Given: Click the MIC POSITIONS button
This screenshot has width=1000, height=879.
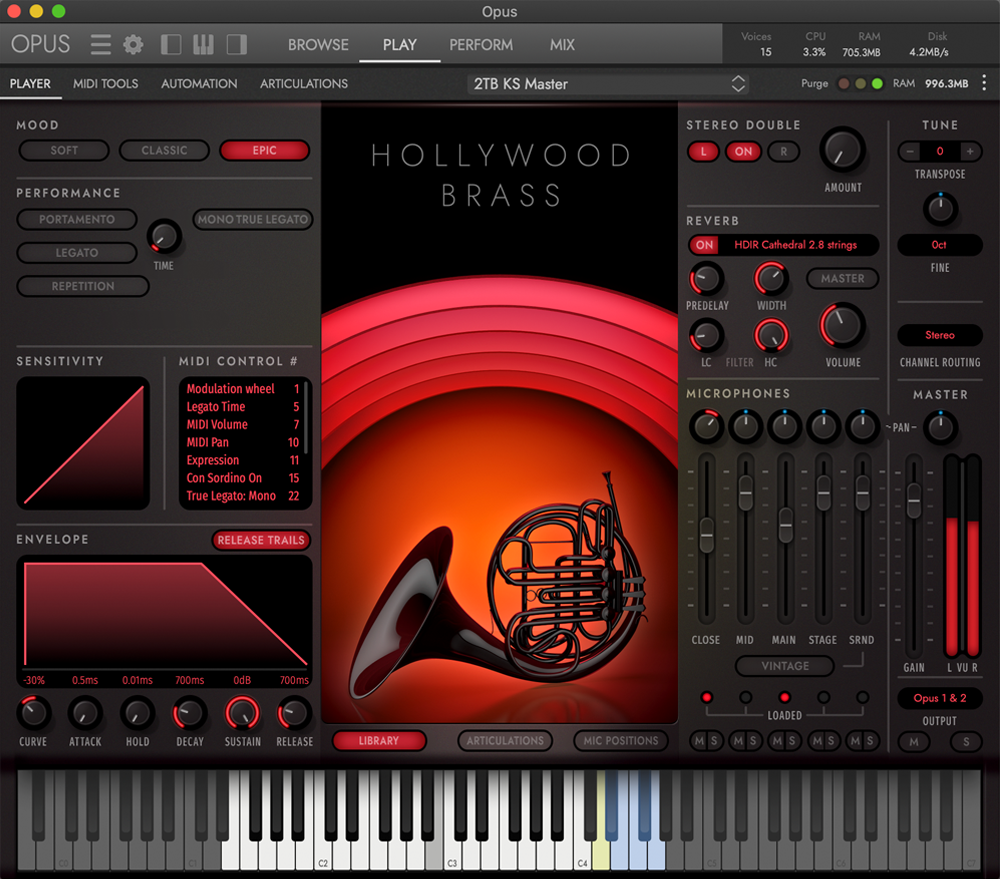Looking at the screenshot, I should (x=619, y=741).
